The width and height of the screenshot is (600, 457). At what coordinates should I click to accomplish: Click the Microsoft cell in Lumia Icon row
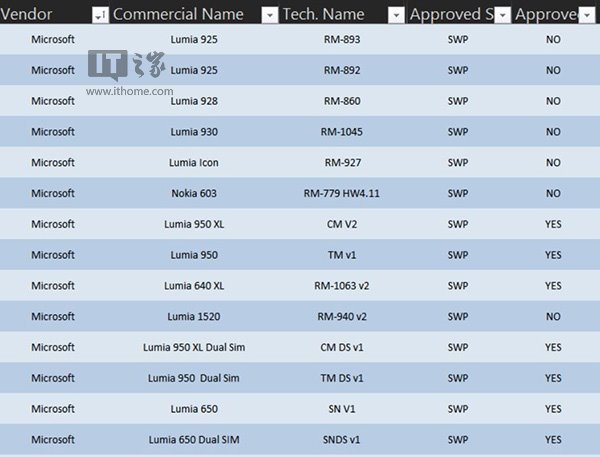53,162
